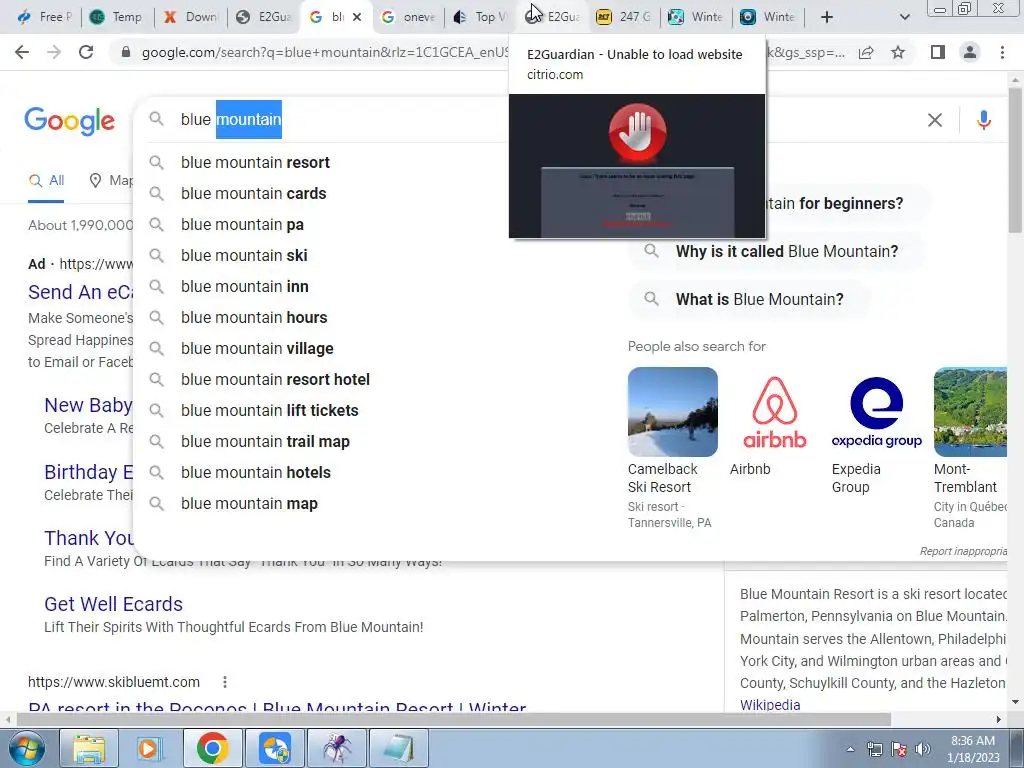The height and width of the screenshot is (768, 1024).
Task: Select suggestion blue mountain inn
Action: [x=245, y=287]
